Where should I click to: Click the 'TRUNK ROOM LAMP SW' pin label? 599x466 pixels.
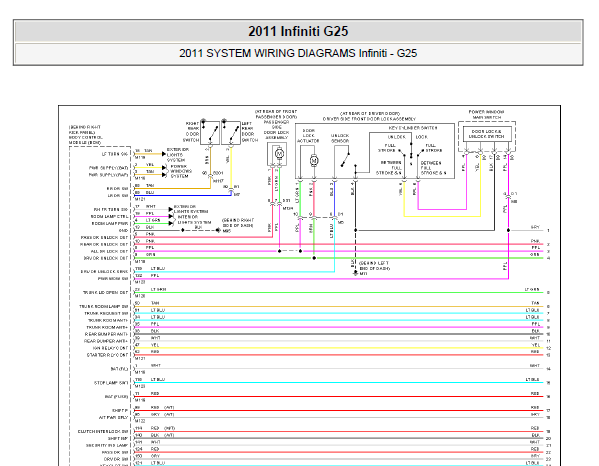(104, 306)
